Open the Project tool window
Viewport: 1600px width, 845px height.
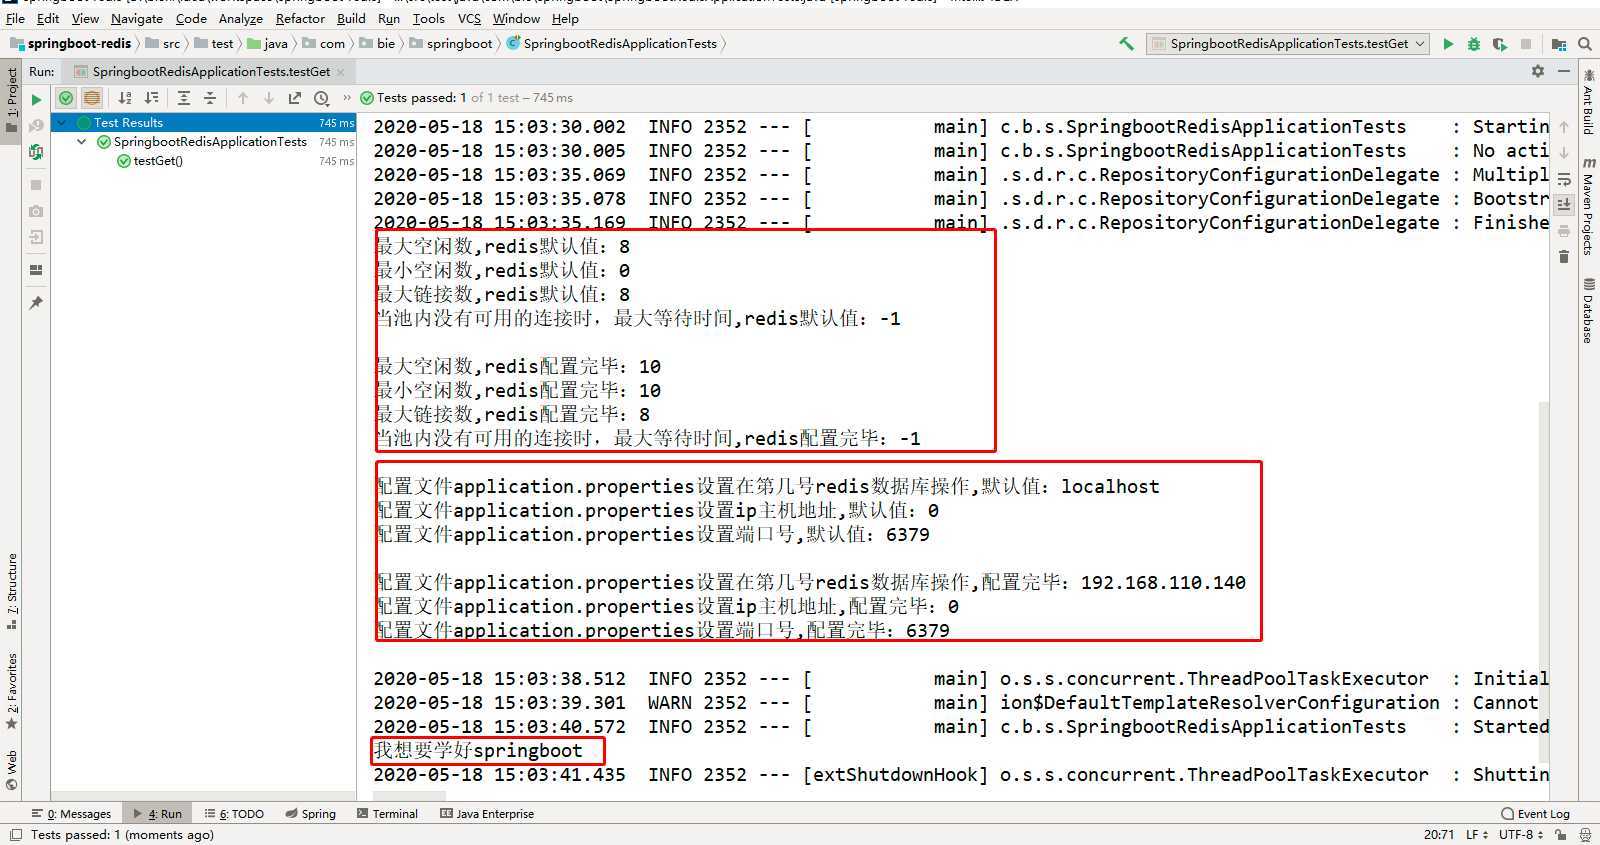click(x=11, y=100)
